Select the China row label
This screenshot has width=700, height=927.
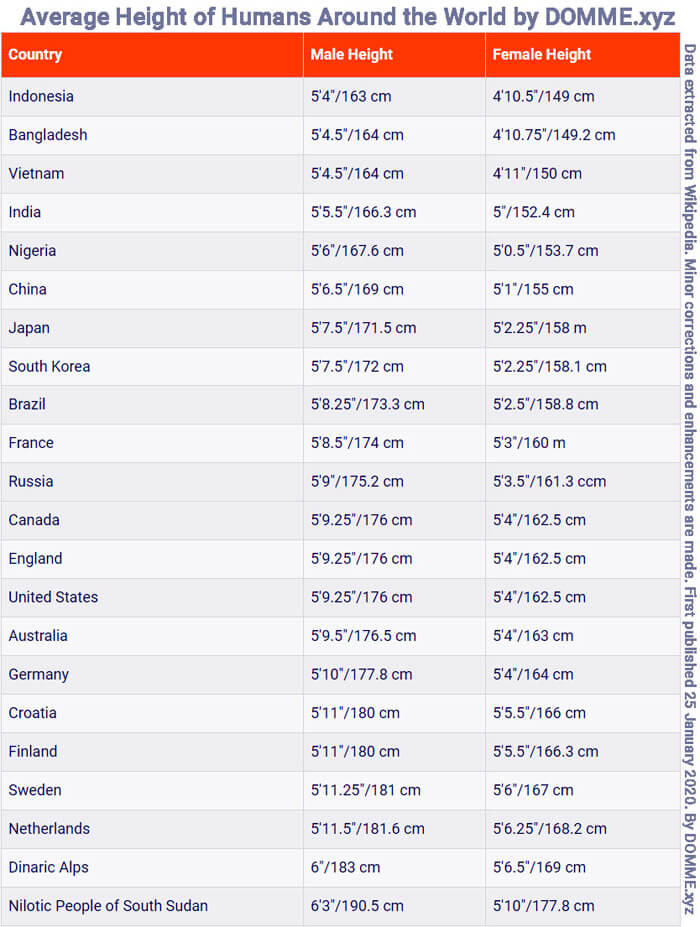(x=27, y=289)
